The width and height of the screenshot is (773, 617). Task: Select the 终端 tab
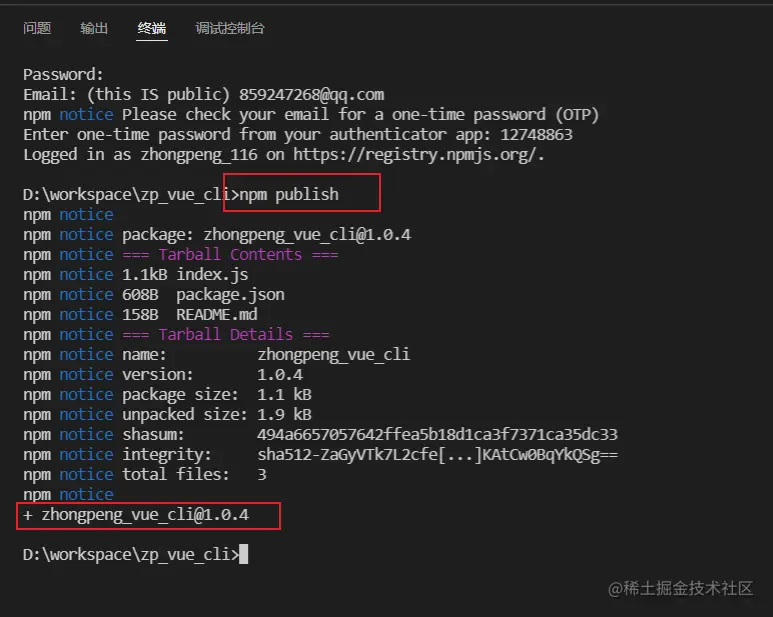coord(152,28)
